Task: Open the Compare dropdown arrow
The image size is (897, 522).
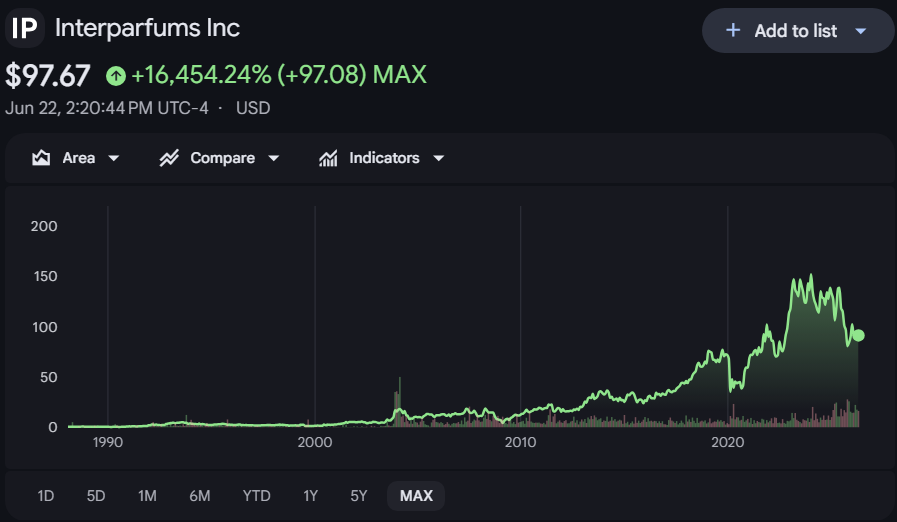Action: click(x=273, y=158)
